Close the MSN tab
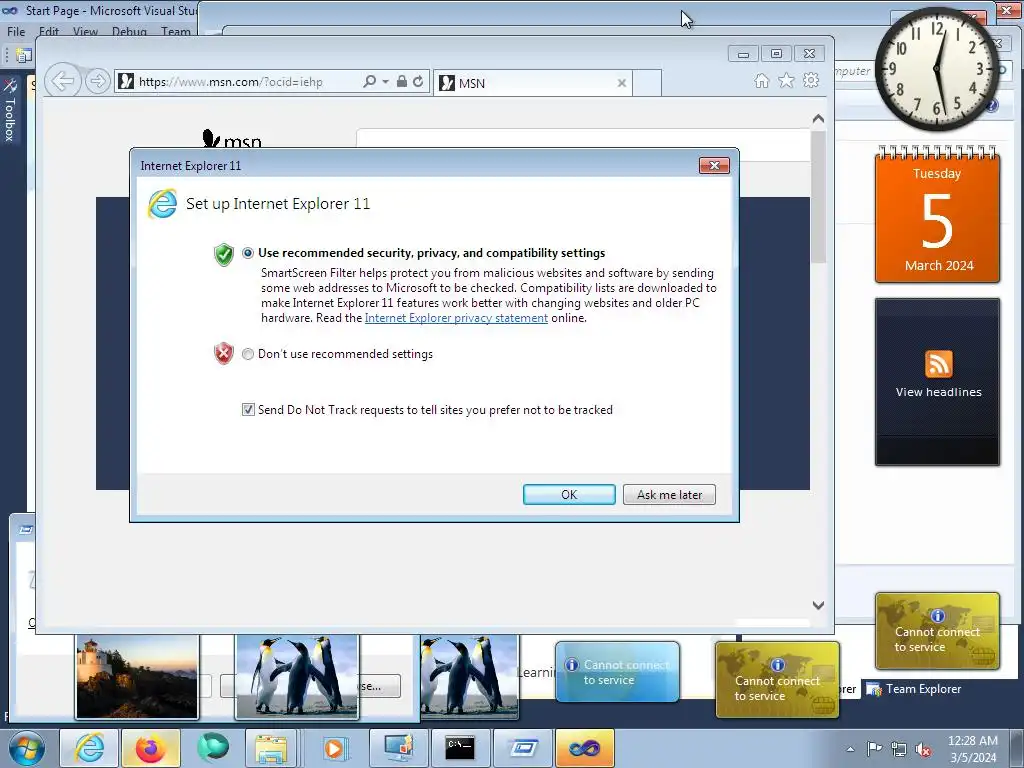 click(622, 83)
